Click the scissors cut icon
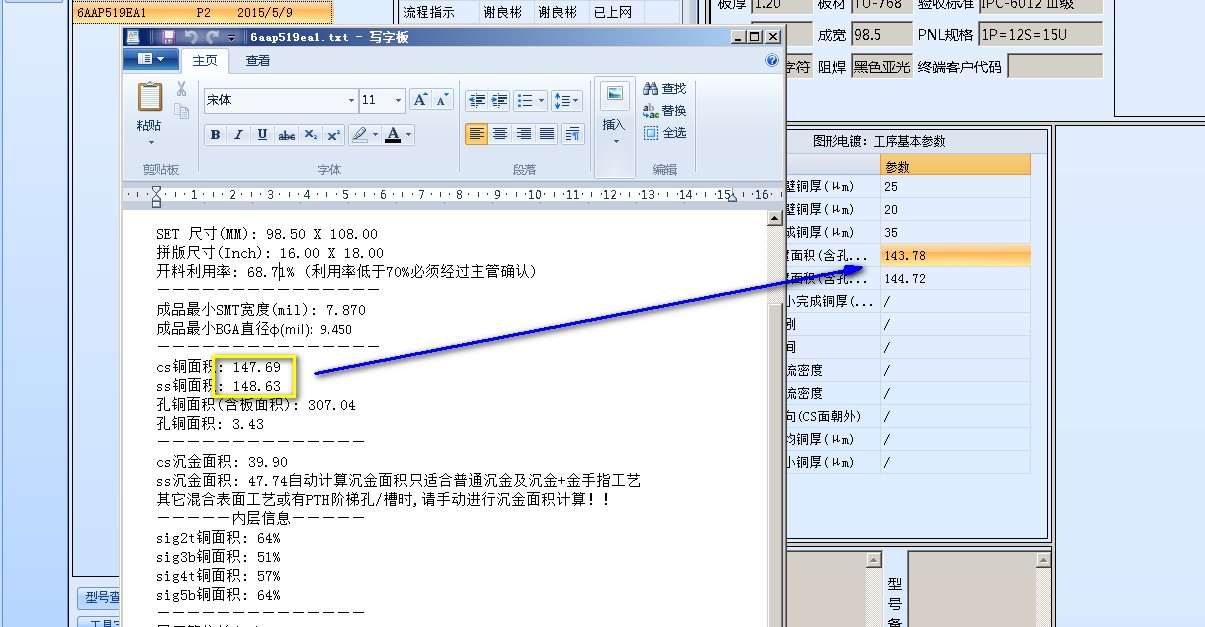The width and height of the screenshot is (1205, 627). pos(182,89)
